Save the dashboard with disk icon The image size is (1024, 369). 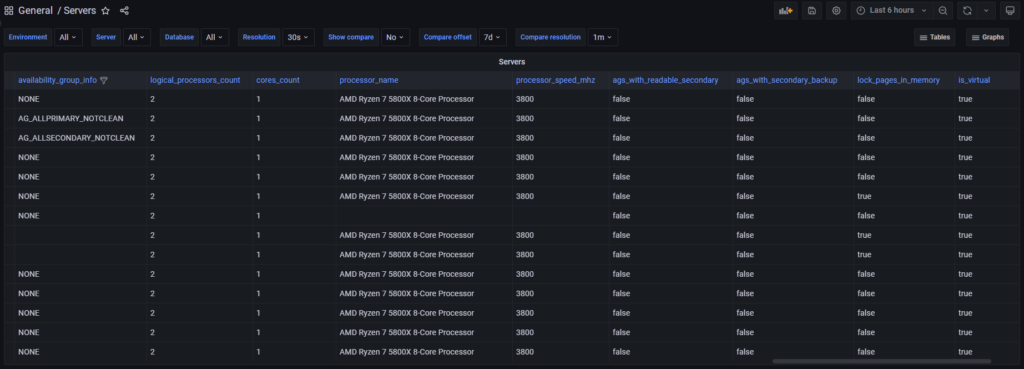click(x=812, y=10)
